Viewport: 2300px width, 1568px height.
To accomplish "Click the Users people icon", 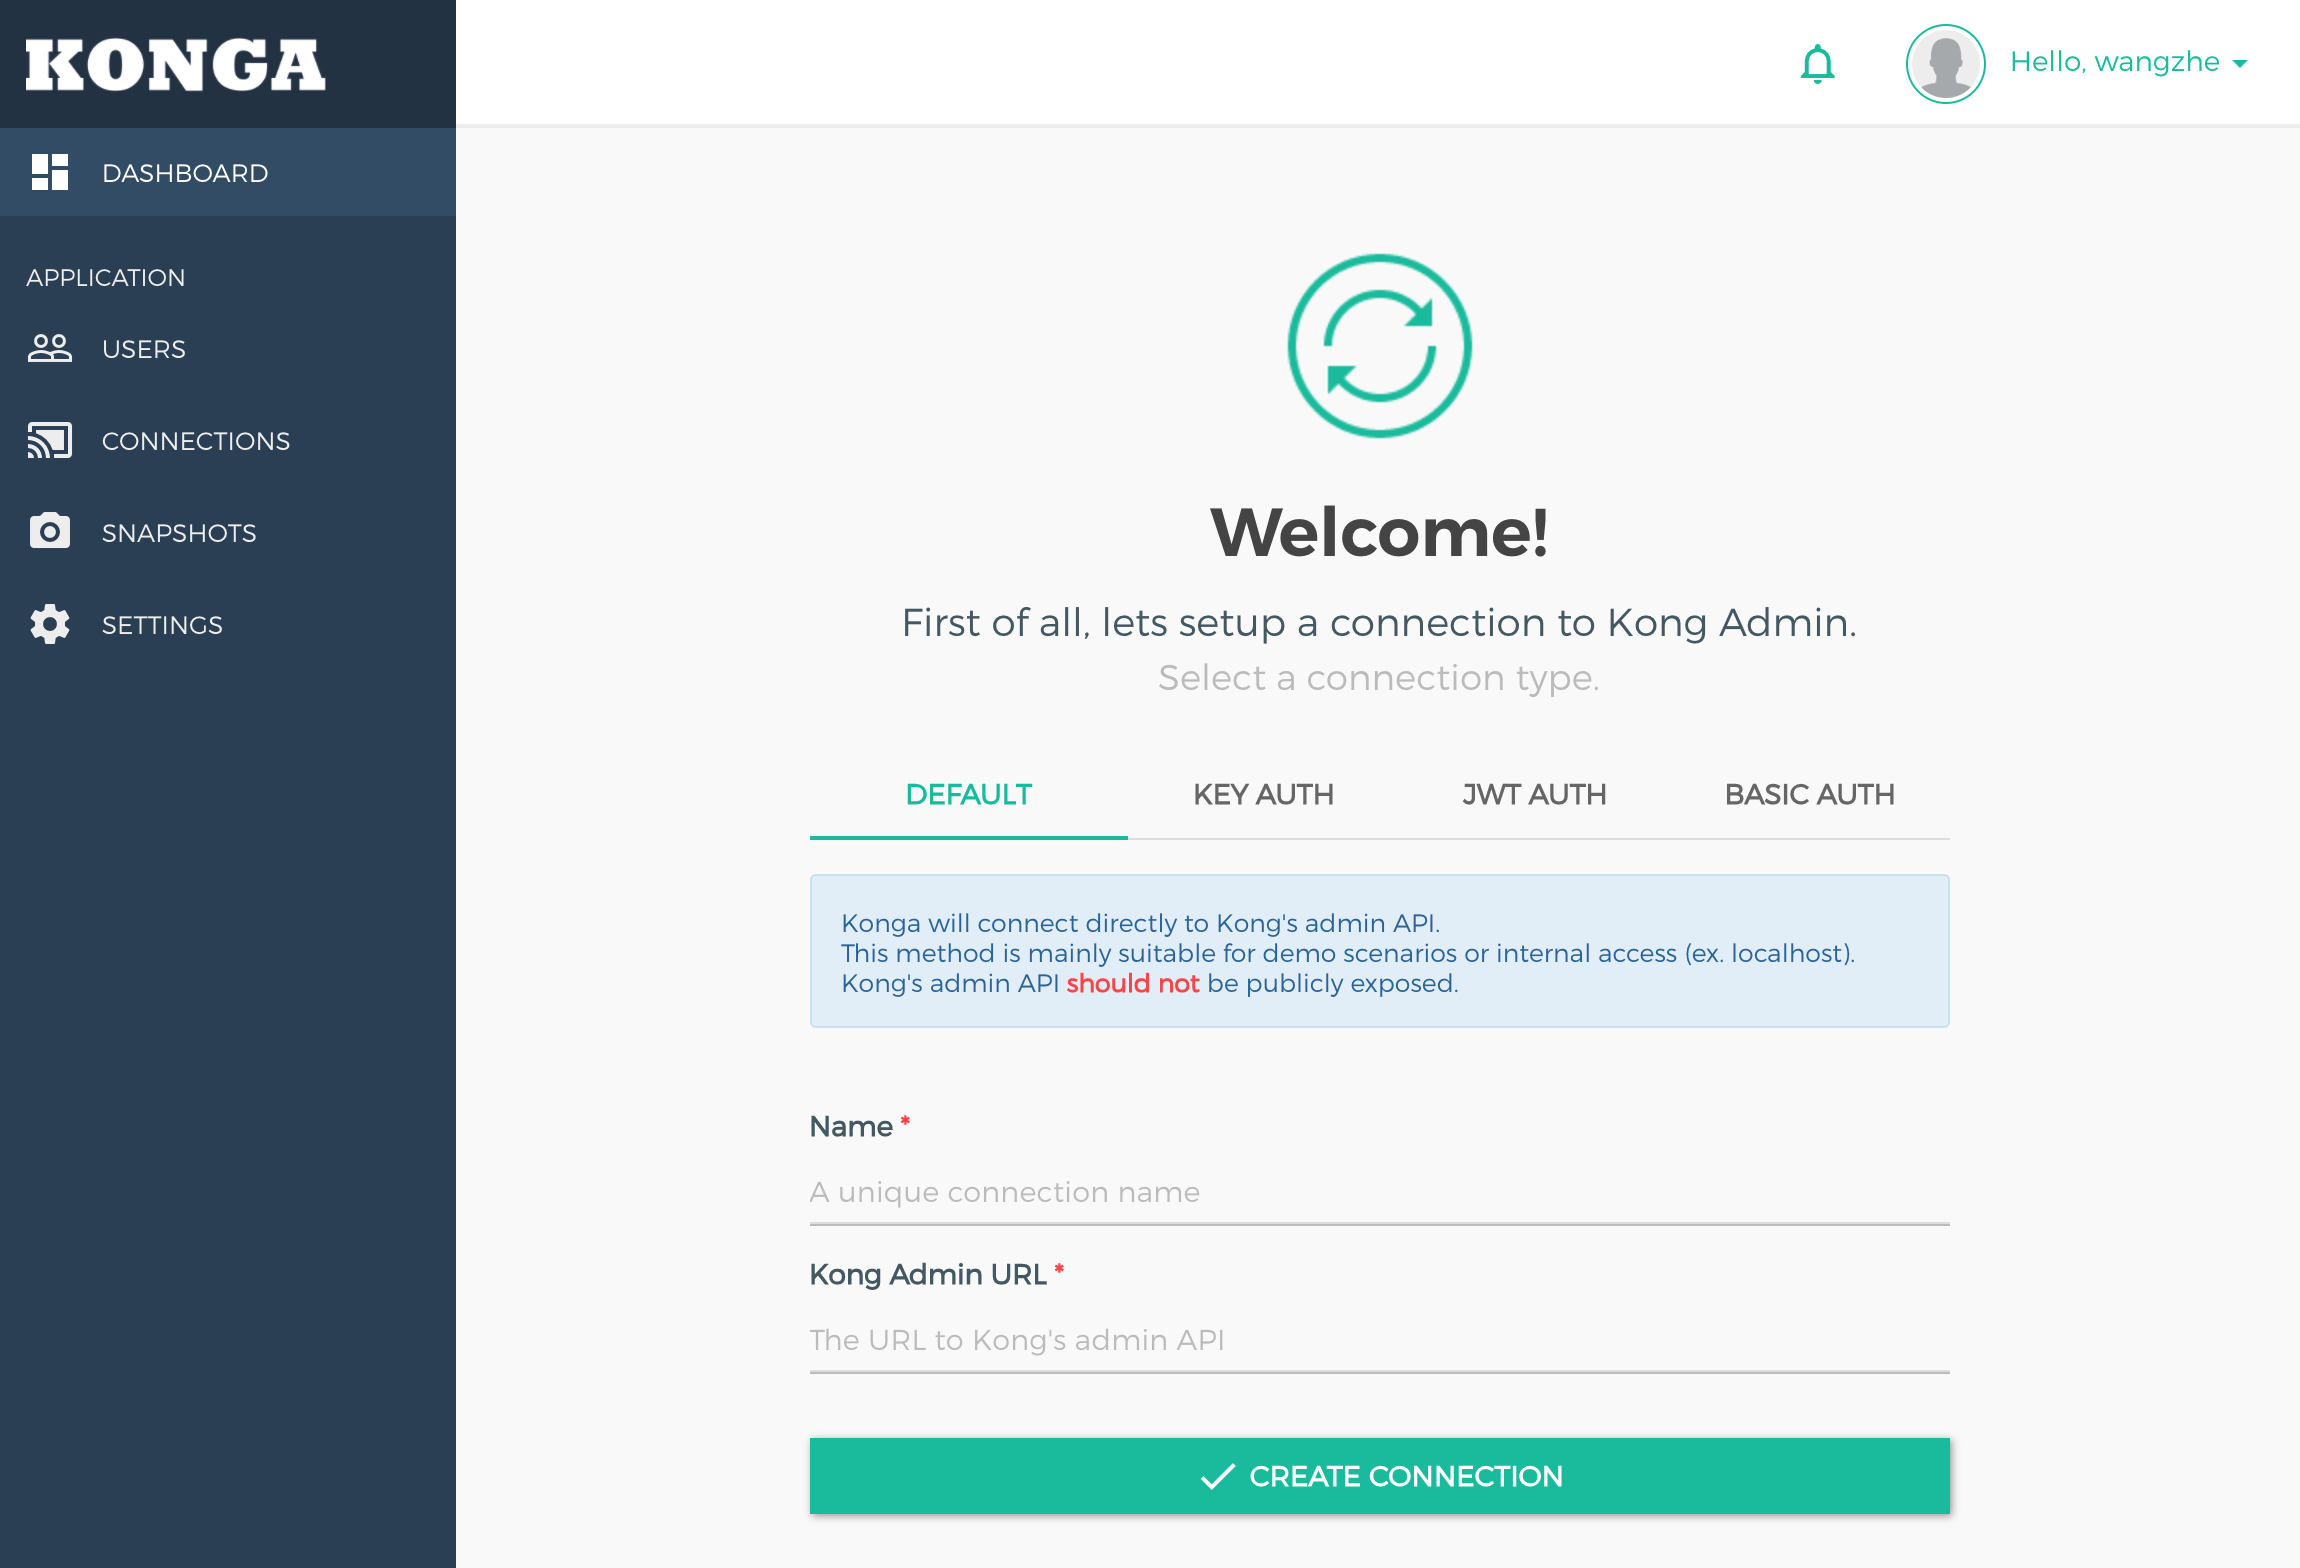I will pyautogui.click(x=50, y=348).
